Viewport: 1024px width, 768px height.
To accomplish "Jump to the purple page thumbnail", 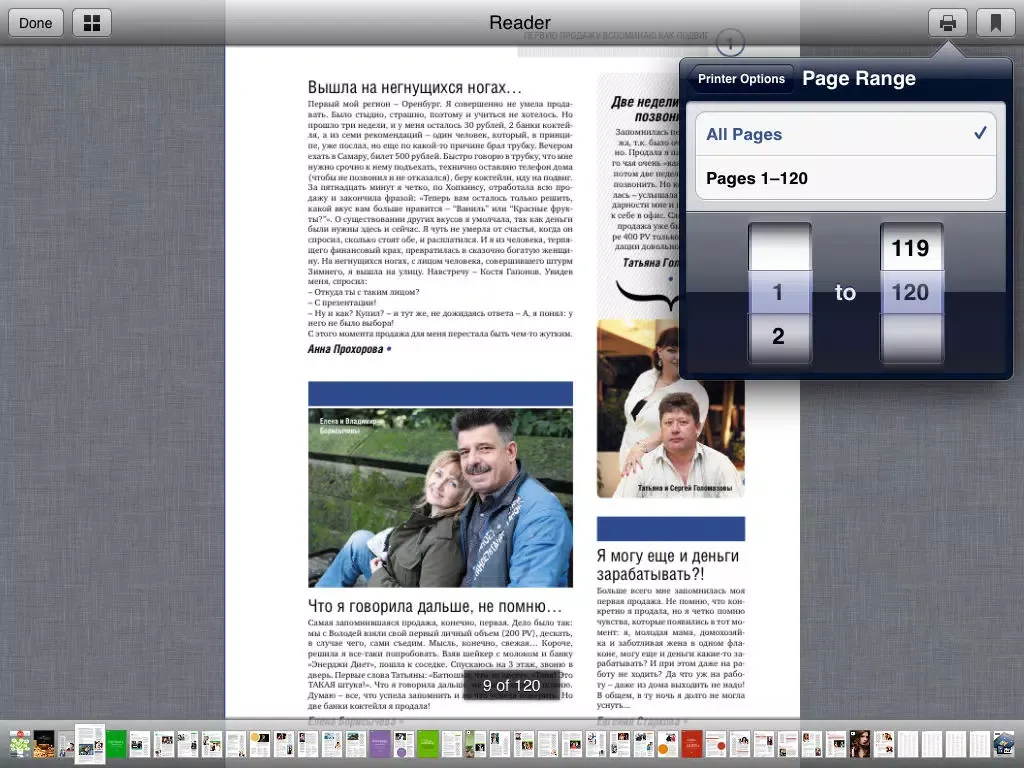I will (x=380, y=744).
